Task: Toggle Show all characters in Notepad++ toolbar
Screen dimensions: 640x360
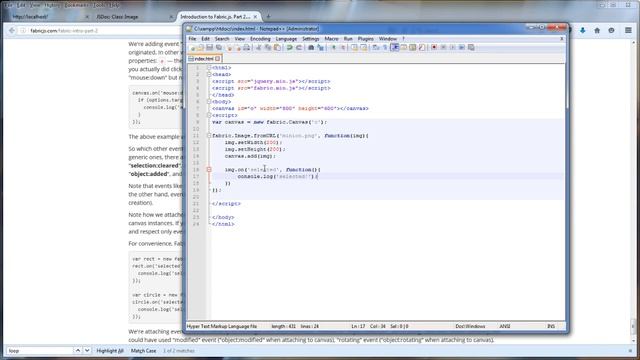Action: [x=385, y=48]
